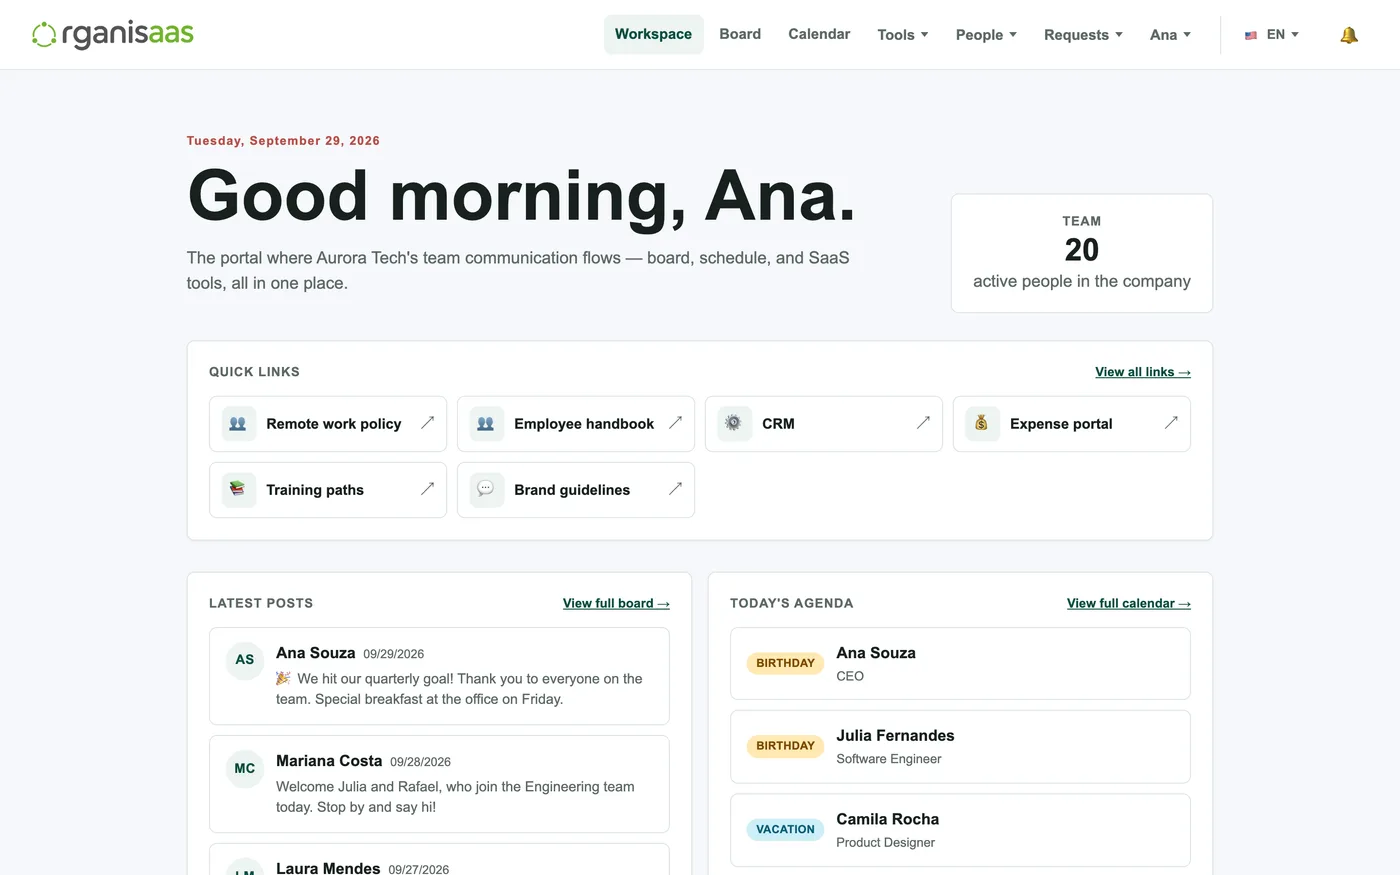Click the Employee handbook people icon

pos(486,424)
